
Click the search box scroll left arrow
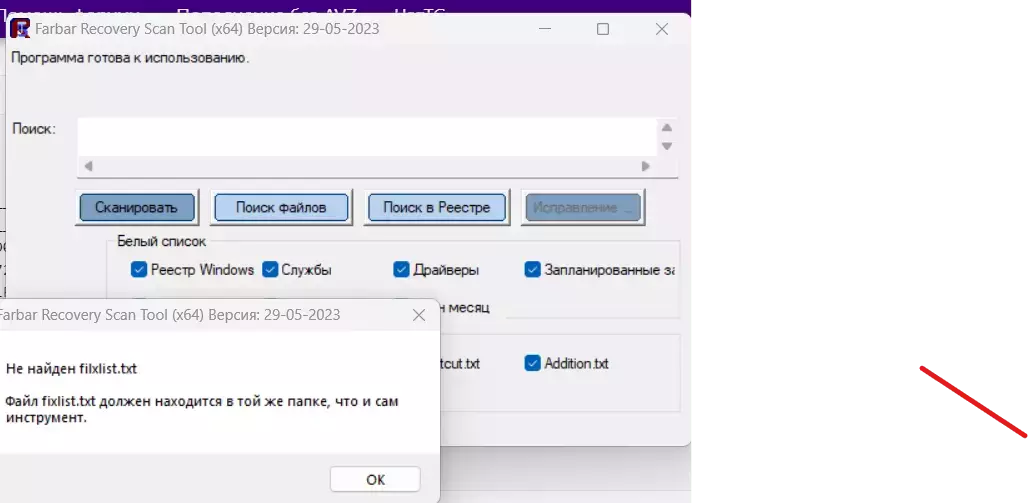pyautogui.click(x=89, y=167)
